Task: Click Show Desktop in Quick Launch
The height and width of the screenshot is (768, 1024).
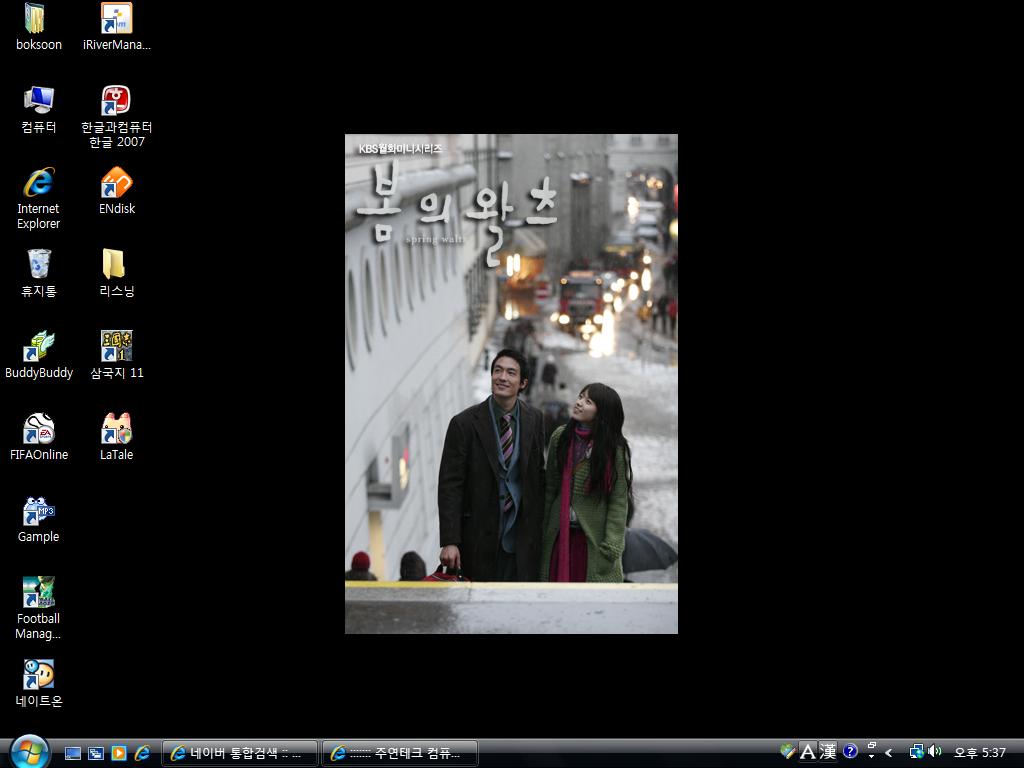Action: (72, 753)
